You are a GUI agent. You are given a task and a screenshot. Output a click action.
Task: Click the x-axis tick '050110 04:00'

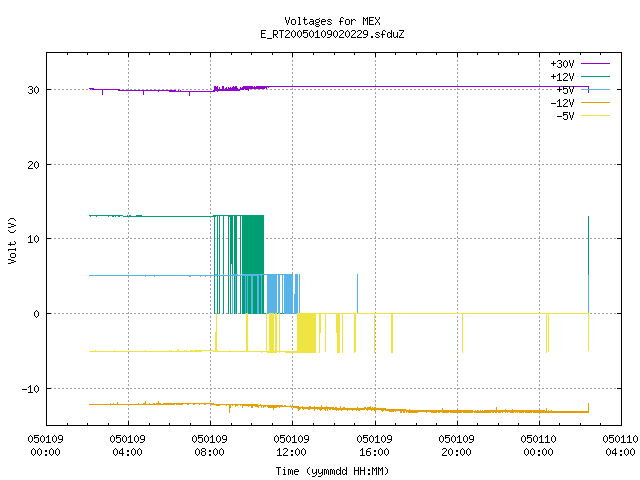pyautogui.click(x=620, y=446)
